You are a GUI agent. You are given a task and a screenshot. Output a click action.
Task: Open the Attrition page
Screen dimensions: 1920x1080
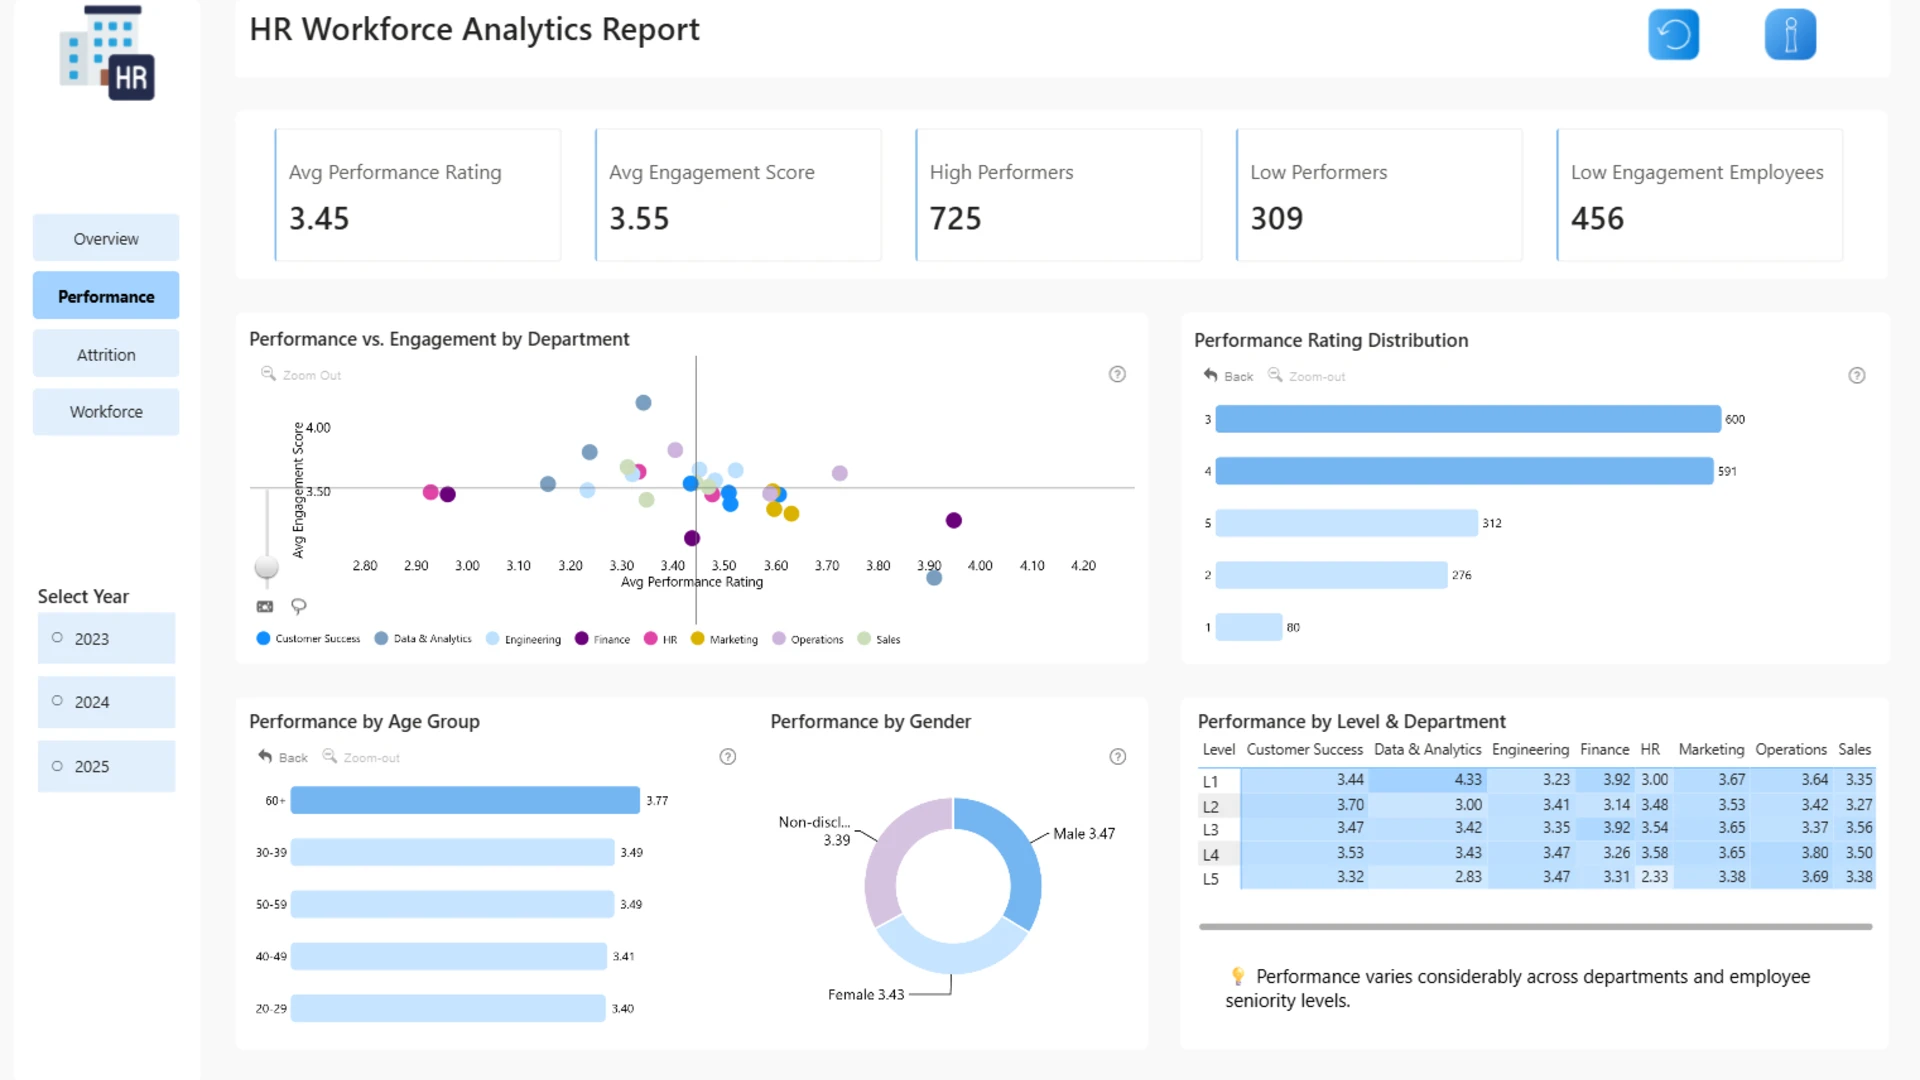(x=106, y=354)
